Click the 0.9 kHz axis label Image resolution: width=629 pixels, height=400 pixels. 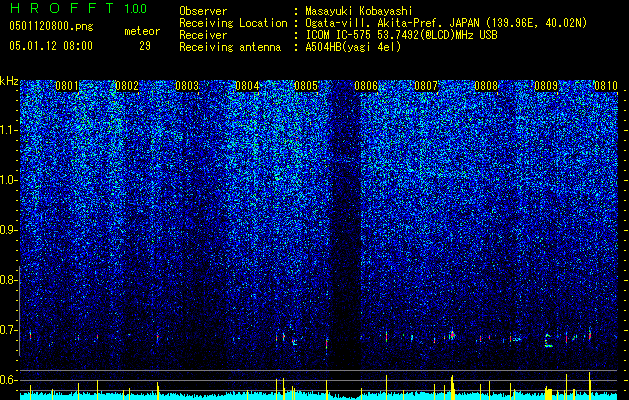[8, 230]
